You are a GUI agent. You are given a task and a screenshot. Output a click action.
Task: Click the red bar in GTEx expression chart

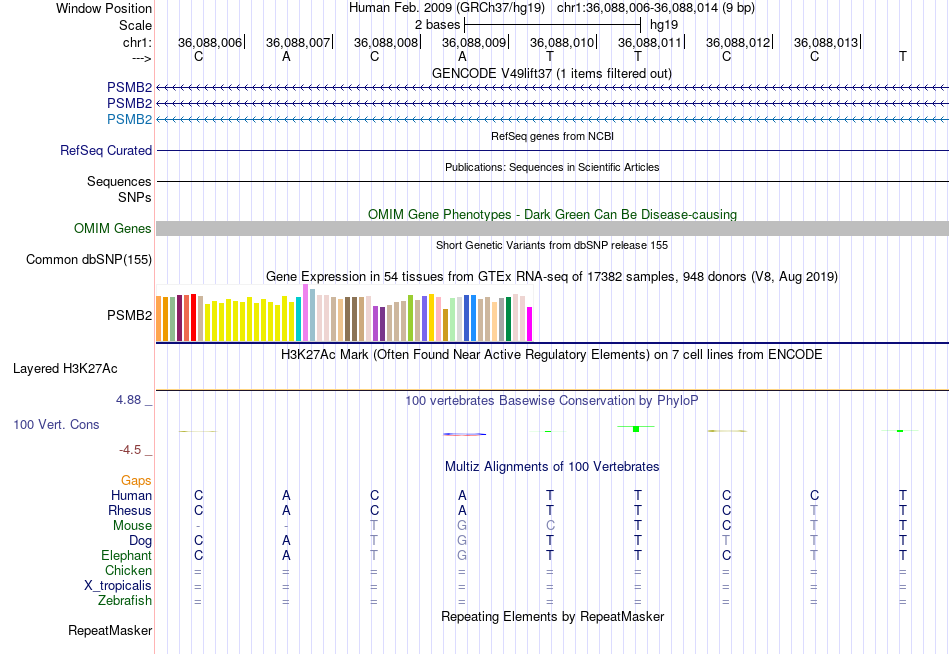click(193, 318)
